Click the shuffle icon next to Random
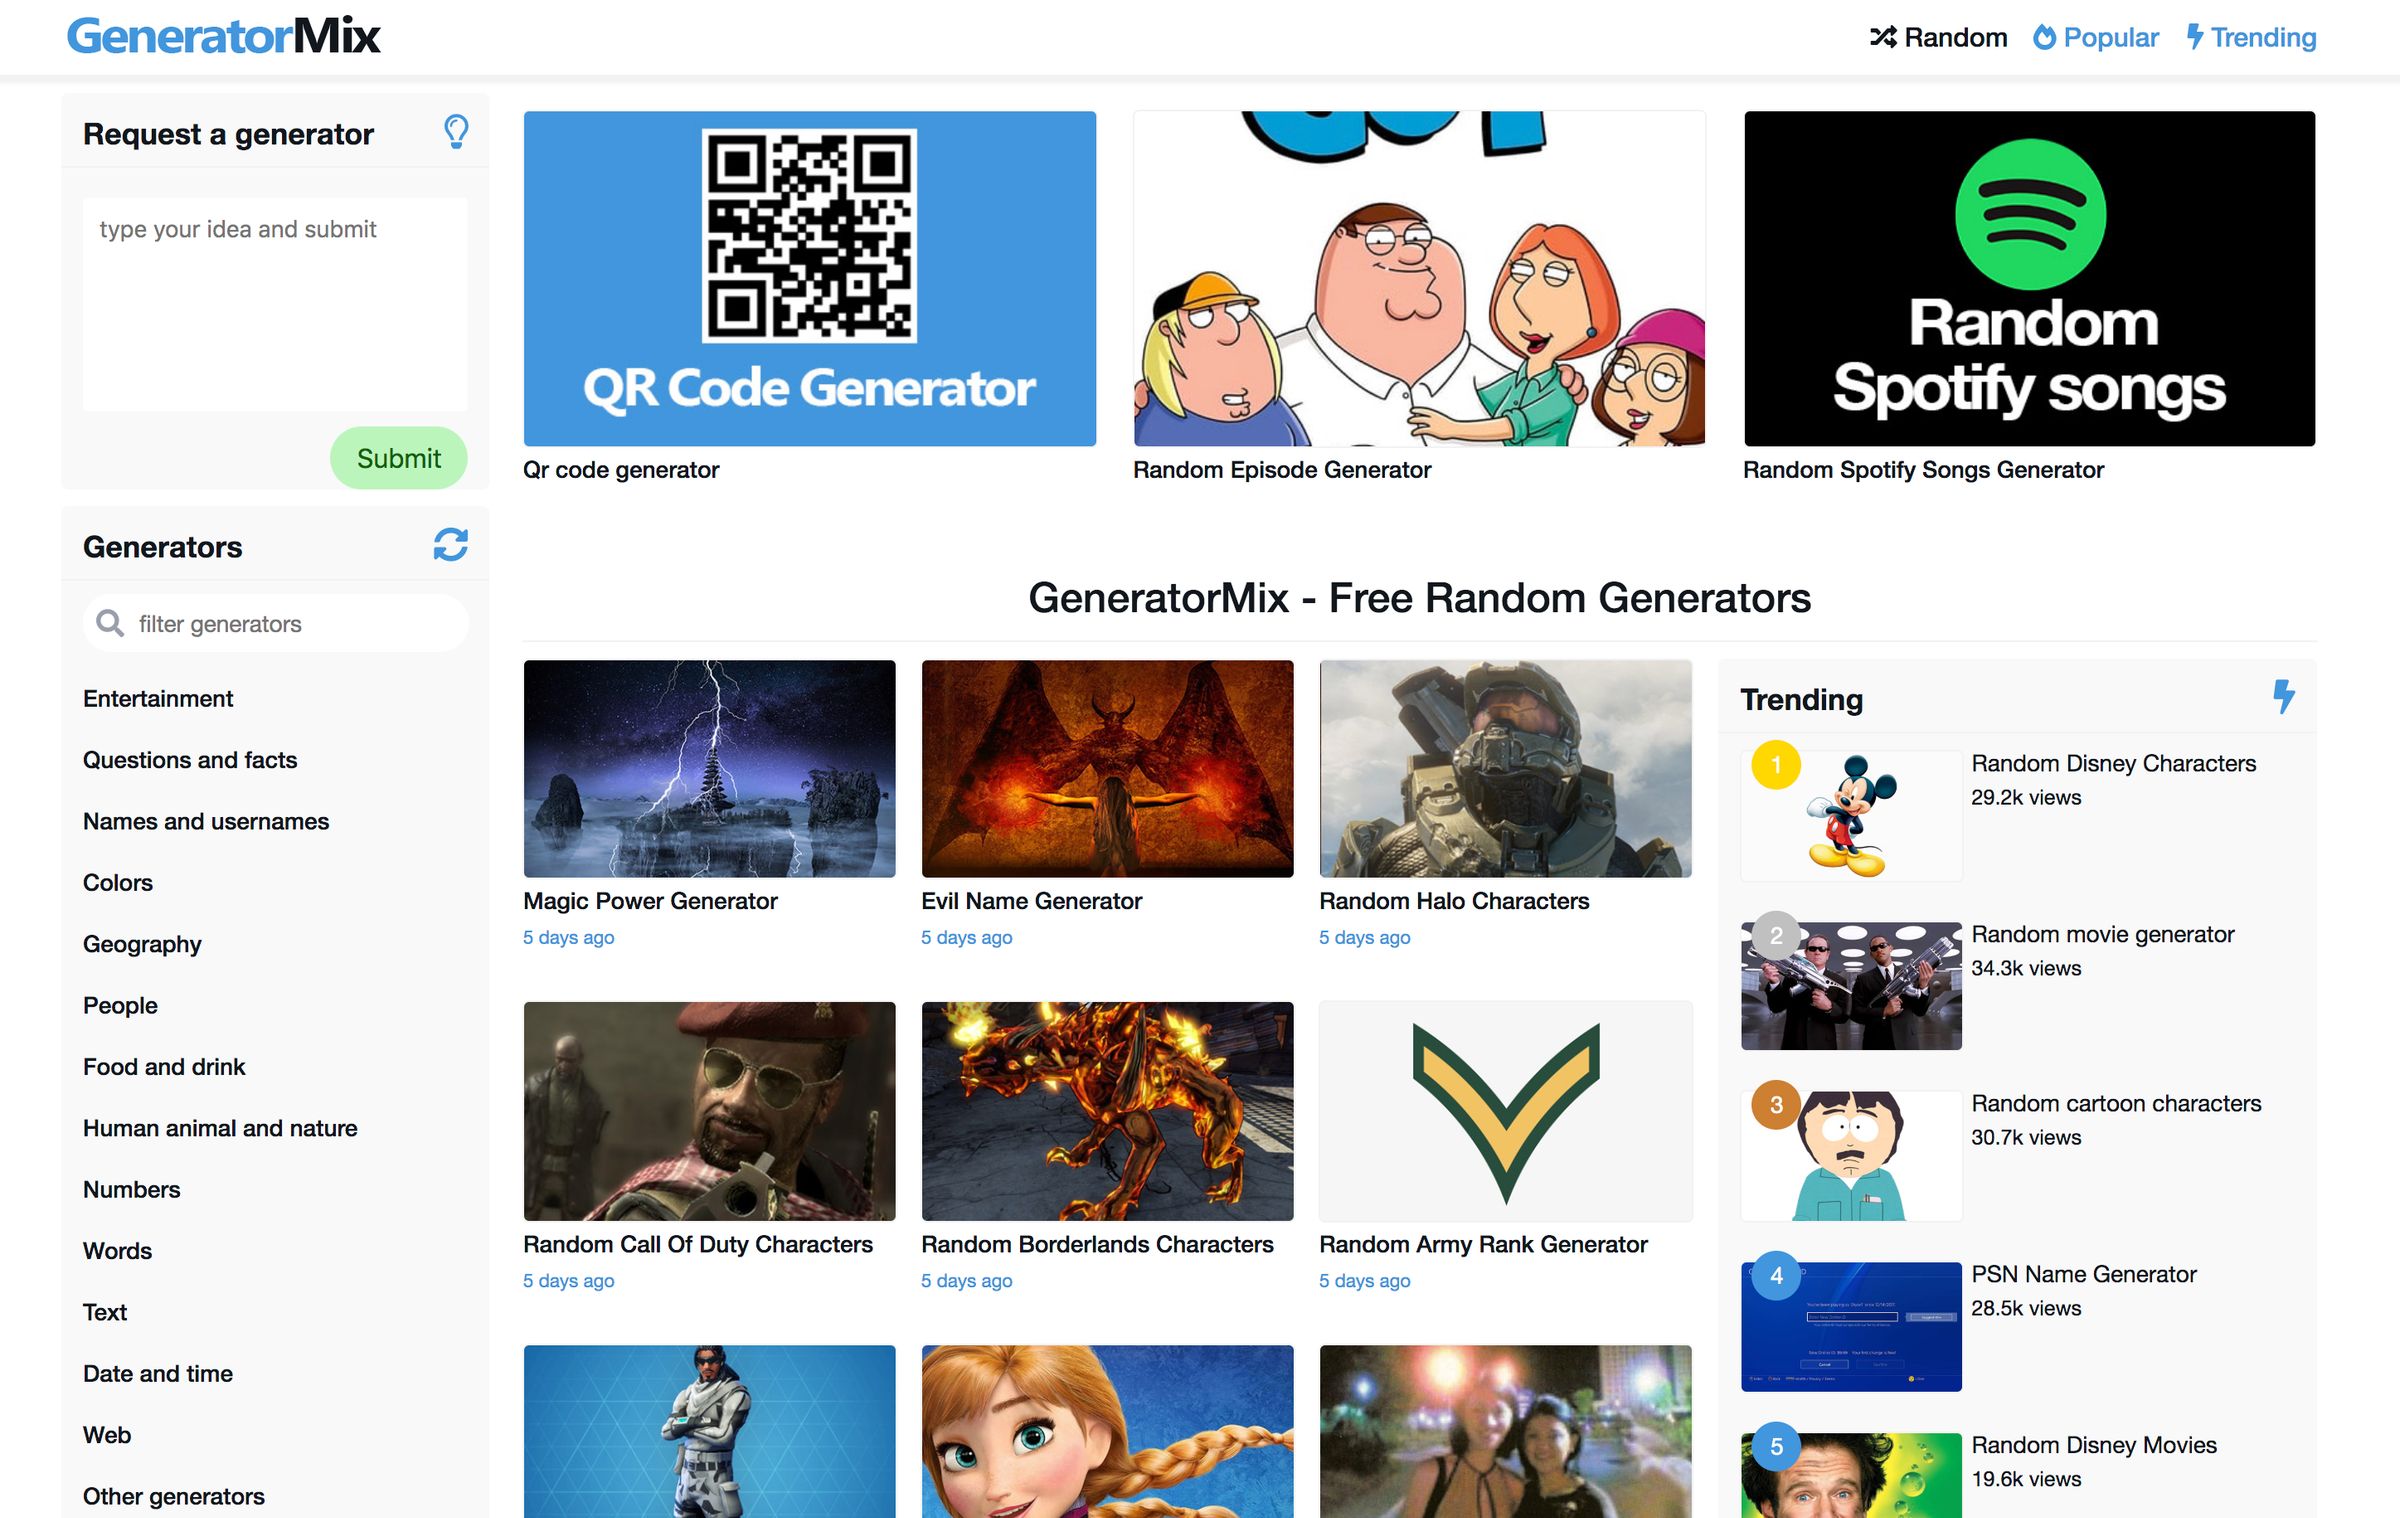2400x1518 pixels. point(1883,37)
